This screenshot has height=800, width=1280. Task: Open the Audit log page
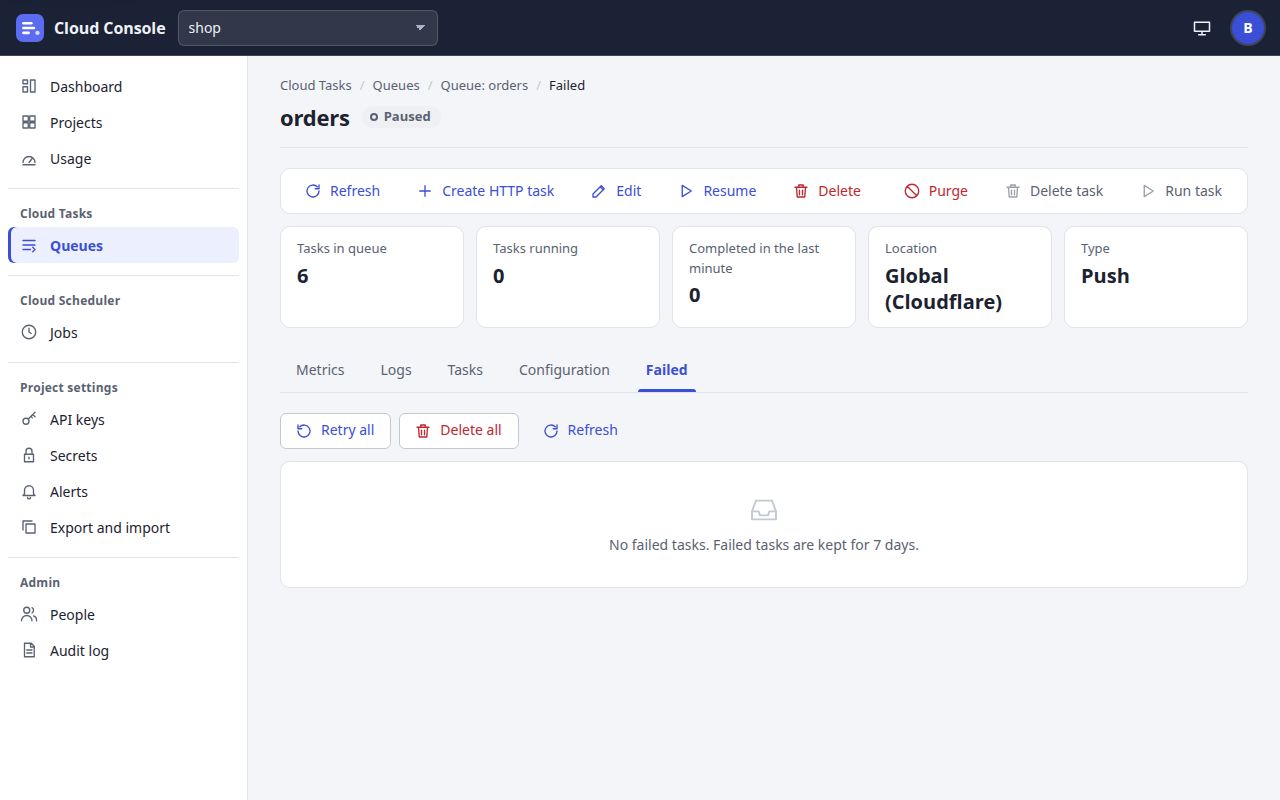[x=123, y=651]
